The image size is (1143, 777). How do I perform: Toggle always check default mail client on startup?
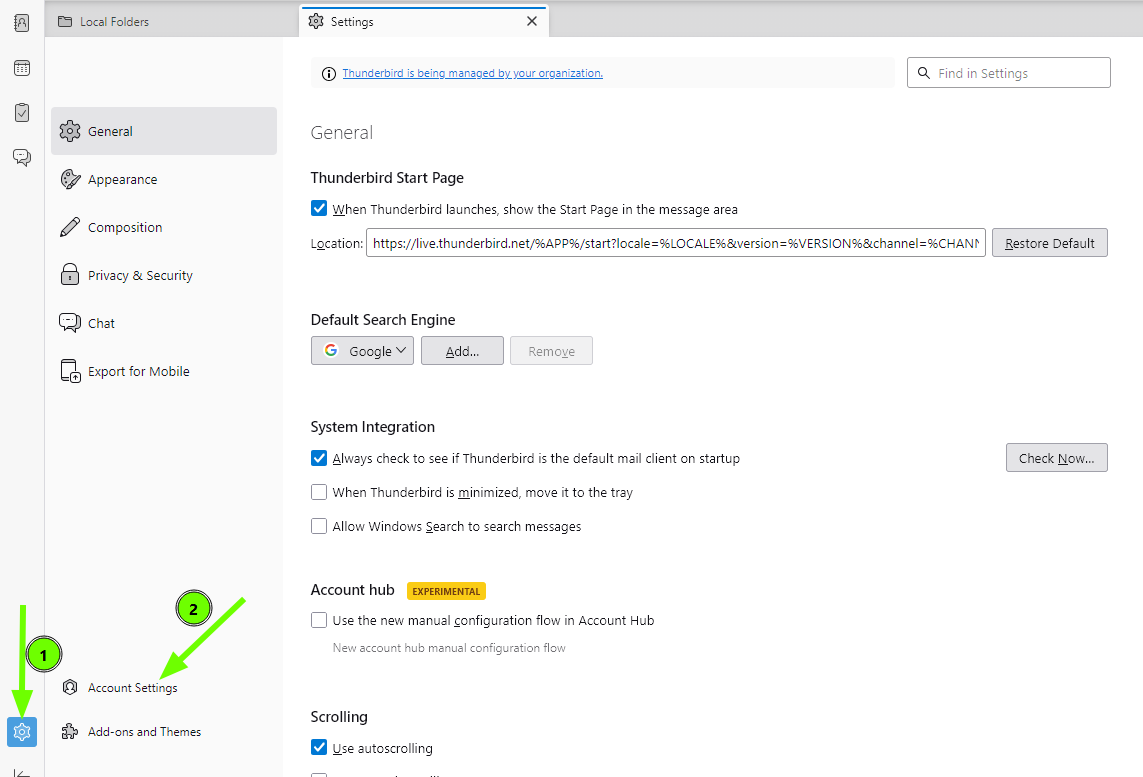(x=319, y=458)
